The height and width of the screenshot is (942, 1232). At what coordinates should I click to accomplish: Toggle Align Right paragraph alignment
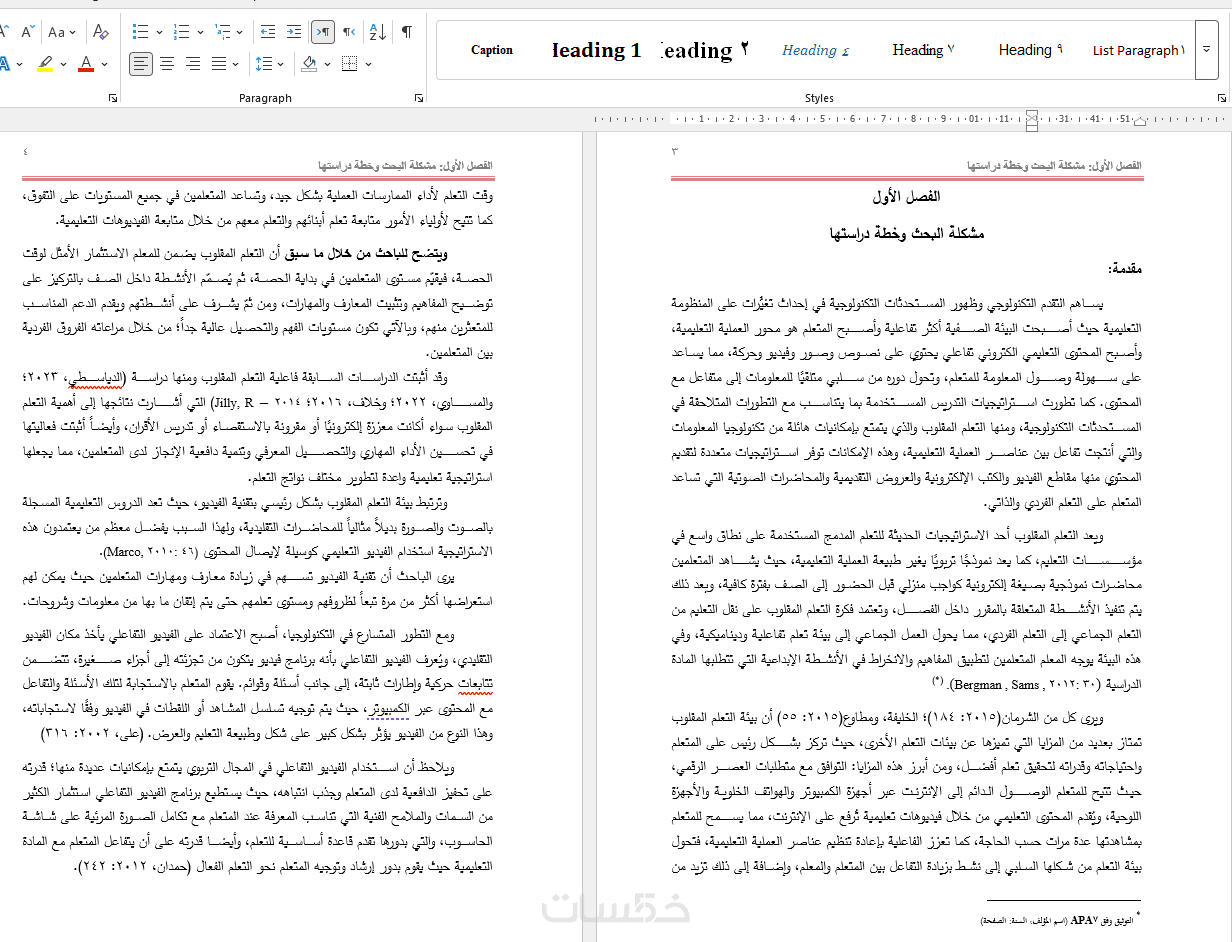pos(192,64)
